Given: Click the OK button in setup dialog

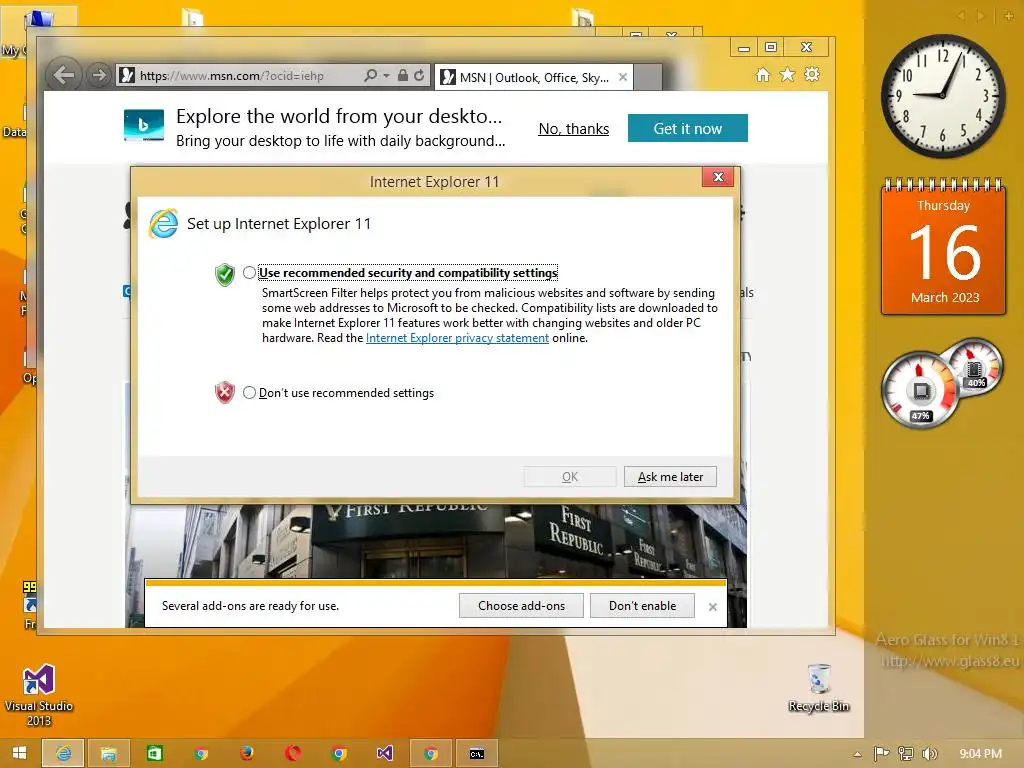Looking at the screenshot, I should (x=570, y=477).
